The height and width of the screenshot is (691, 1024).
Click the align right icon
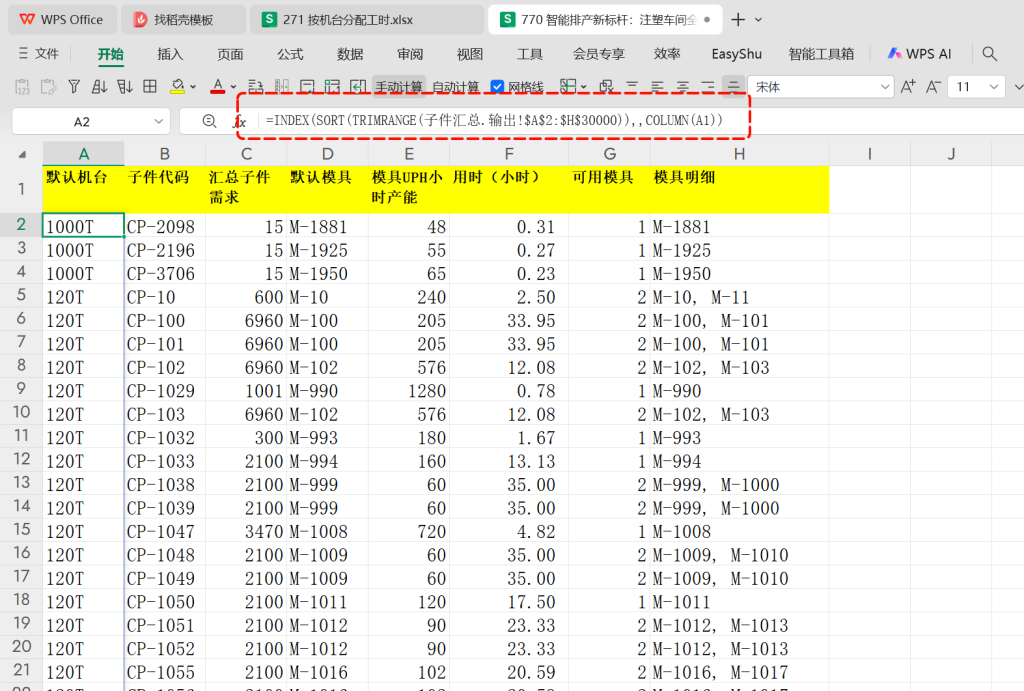tap(708, 87)
